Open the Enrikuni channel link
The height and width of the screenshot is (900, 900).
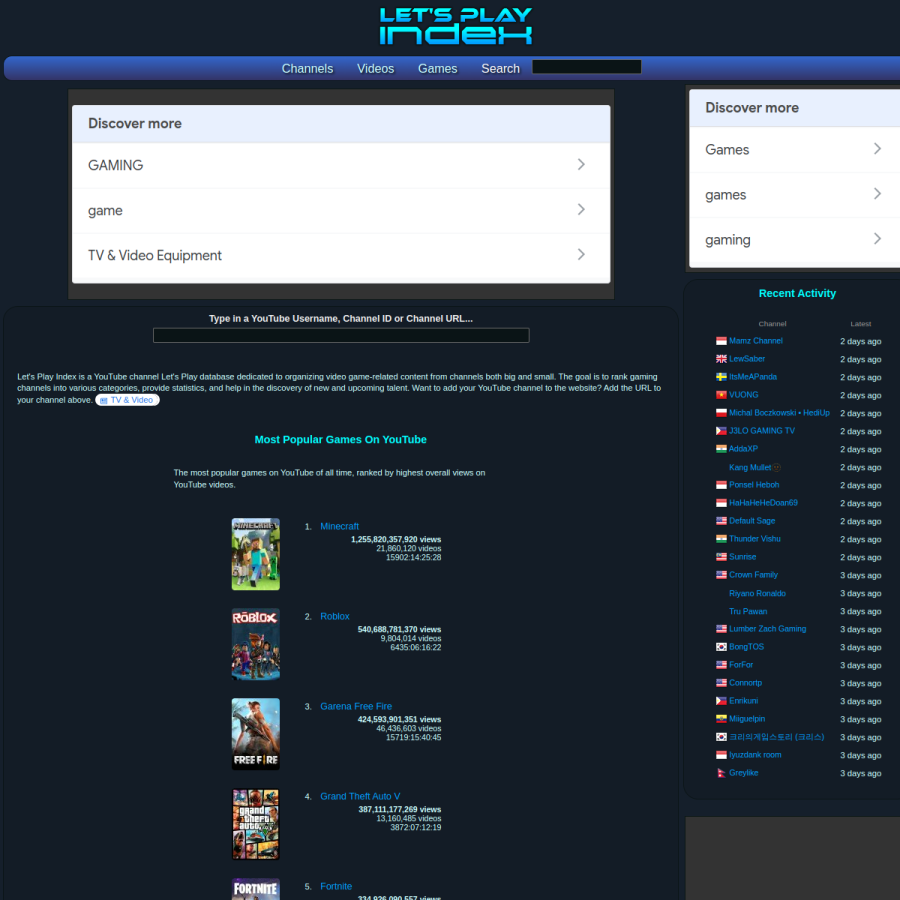pos(743,701)
